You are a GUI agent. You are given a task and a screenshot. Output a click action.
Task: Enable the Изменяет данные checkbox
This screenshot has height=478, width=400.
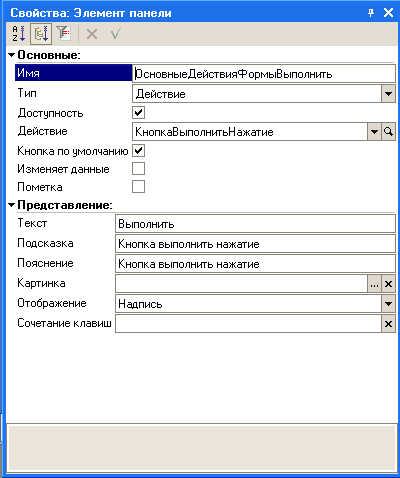point(138,169)
